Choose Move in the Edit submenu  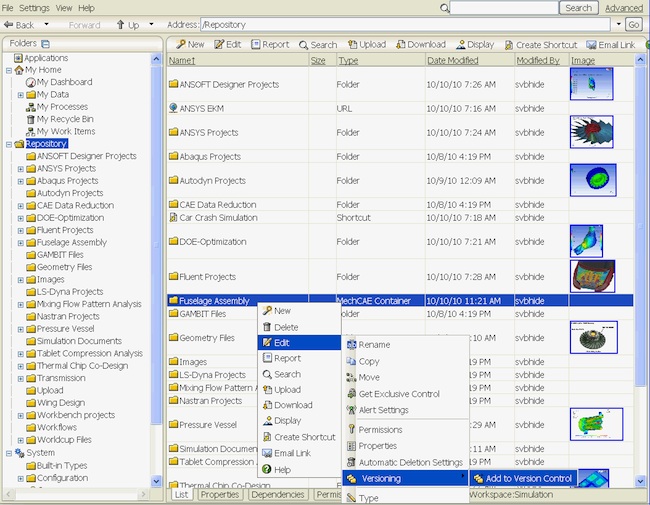click(363, 377)
